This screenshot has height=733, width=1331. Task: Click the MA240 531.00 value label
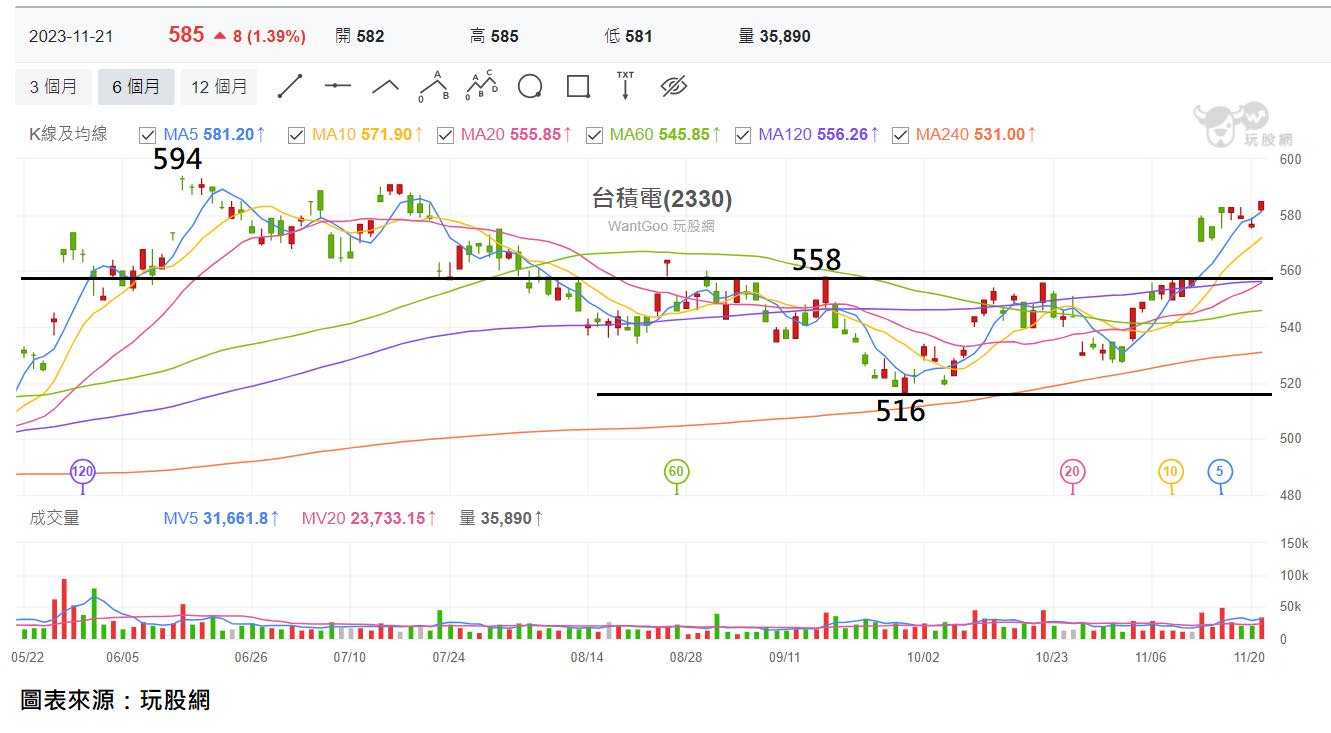(977, 134)
